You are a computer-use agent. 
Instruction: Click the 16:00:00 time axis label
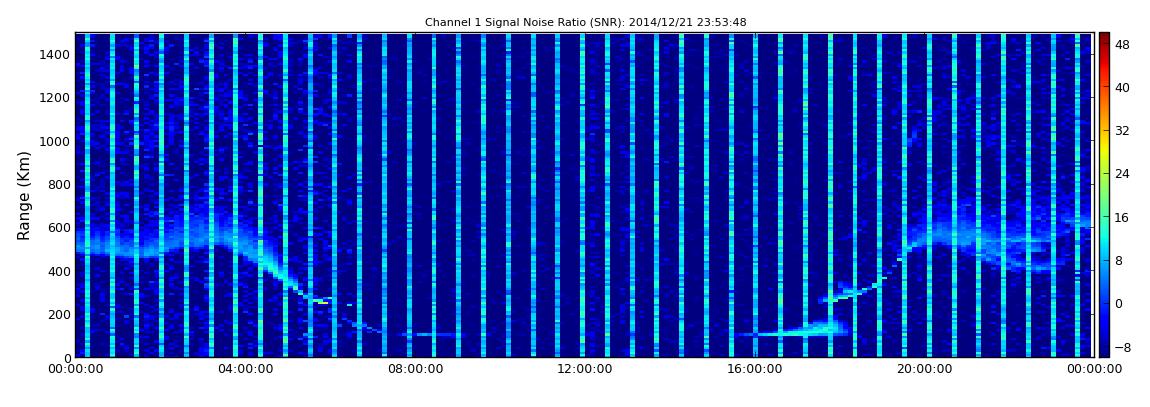pos(755,370)
